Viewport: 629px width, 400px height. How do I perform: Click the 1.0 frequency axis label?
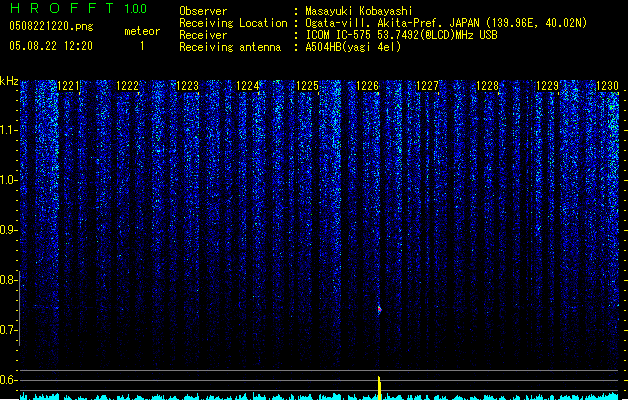(x=7, y=180)
